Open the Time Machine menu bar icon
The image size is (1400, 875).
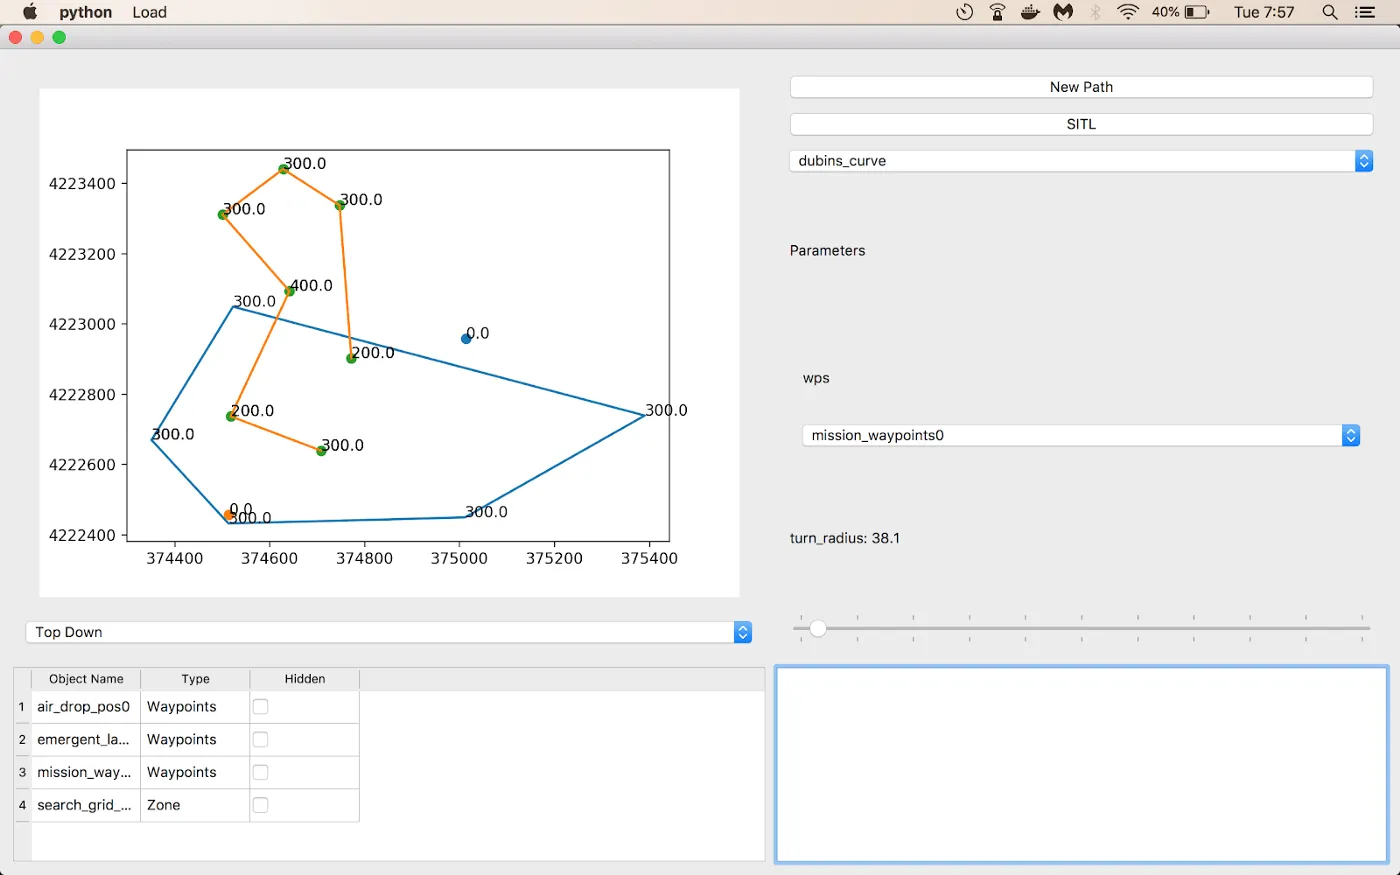(964, 12)
